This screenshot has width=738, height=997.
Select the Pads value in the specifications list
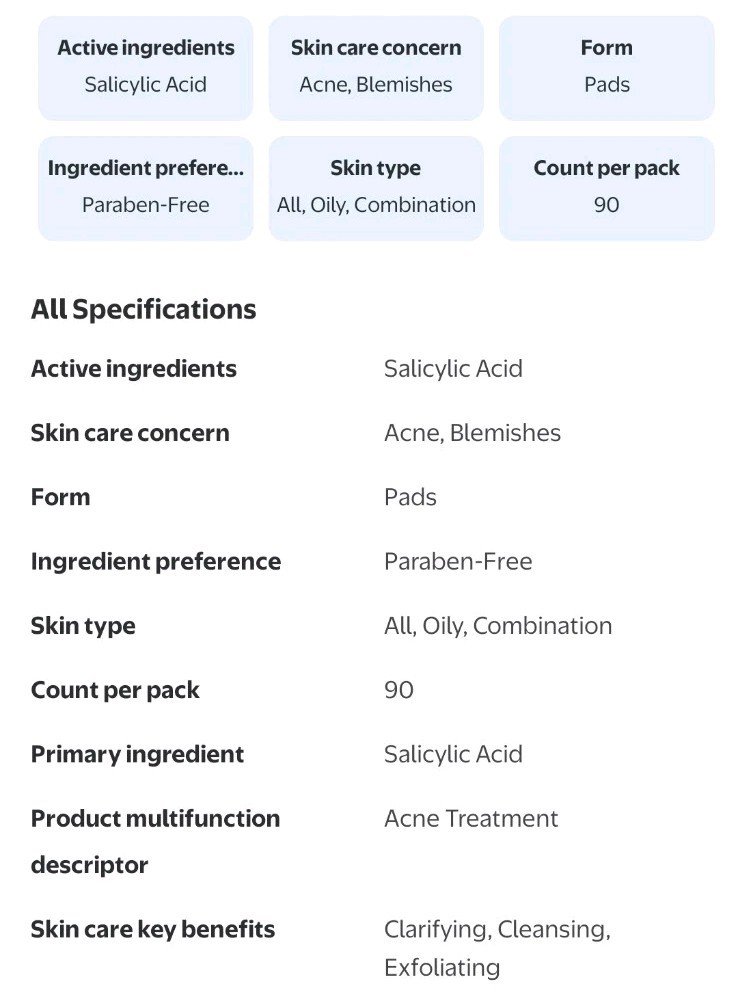[x=410, y=497]
